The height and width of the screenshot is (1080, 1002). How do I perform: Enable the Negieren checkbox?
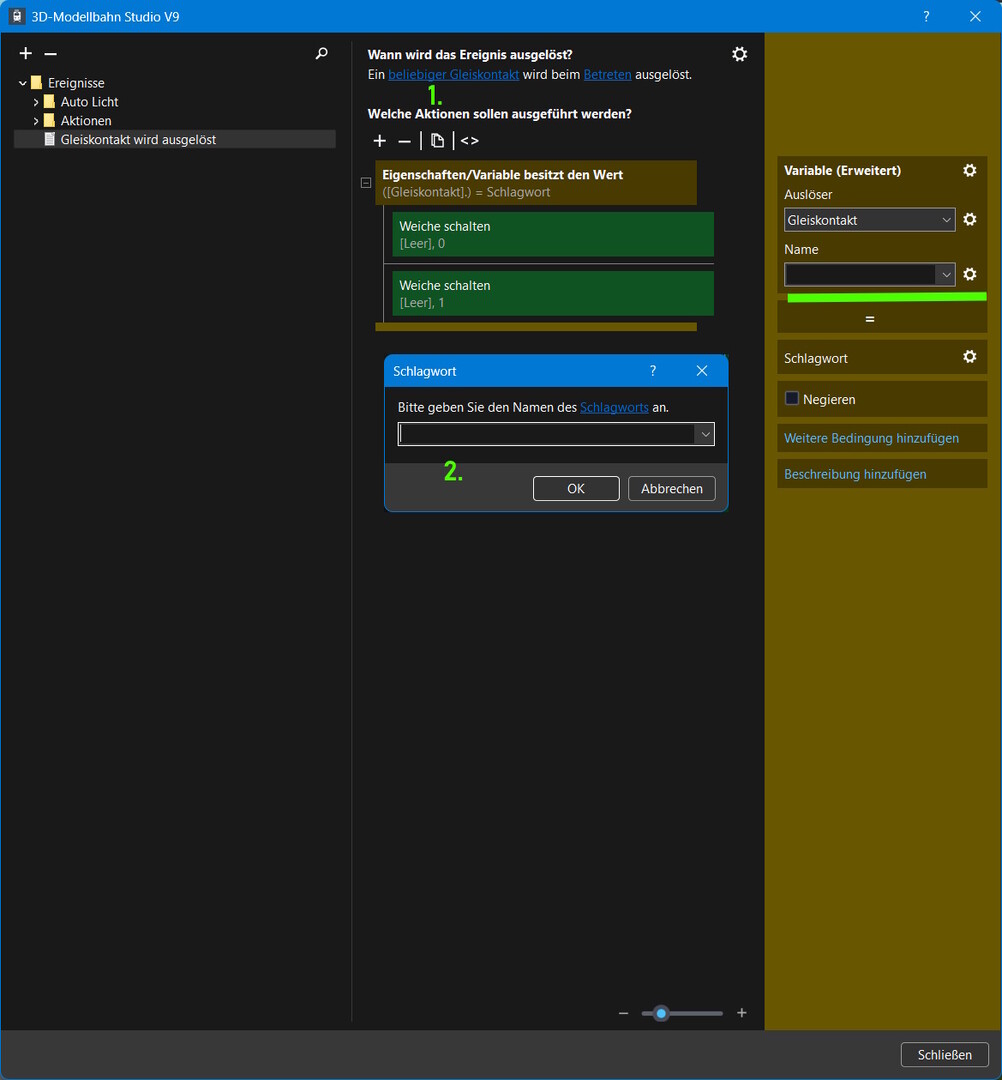[x=792, y=399]
